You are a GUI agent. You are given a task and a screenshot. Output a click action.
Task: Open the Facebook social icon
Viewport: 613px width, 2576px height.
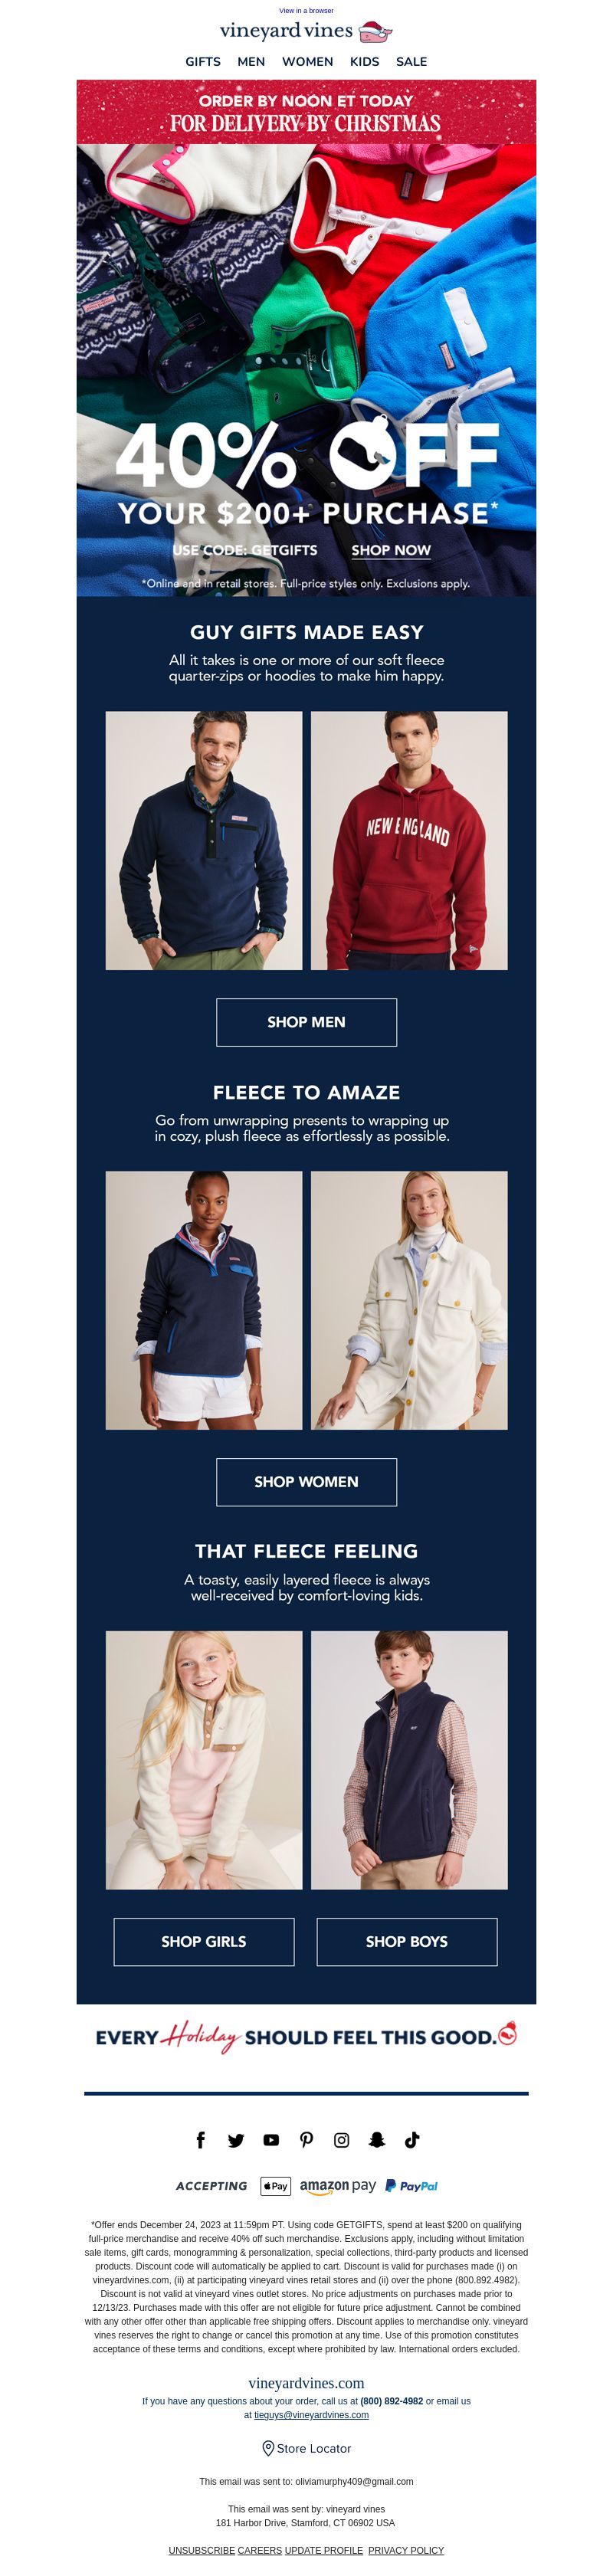coord(200,2139)
